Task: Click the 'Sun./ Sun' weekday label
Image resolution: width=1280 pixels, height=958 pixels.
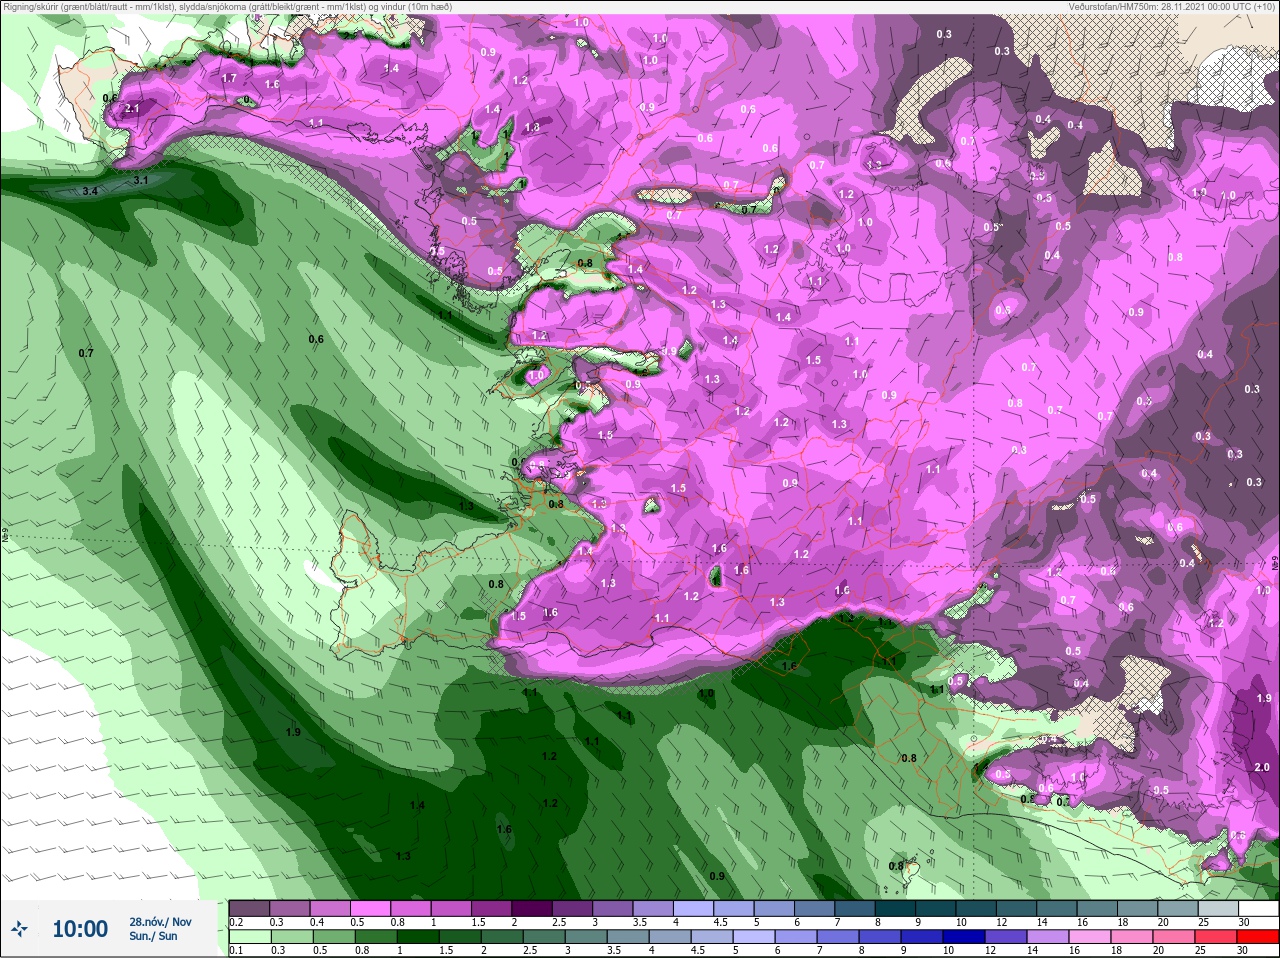Action: [153, 937]
